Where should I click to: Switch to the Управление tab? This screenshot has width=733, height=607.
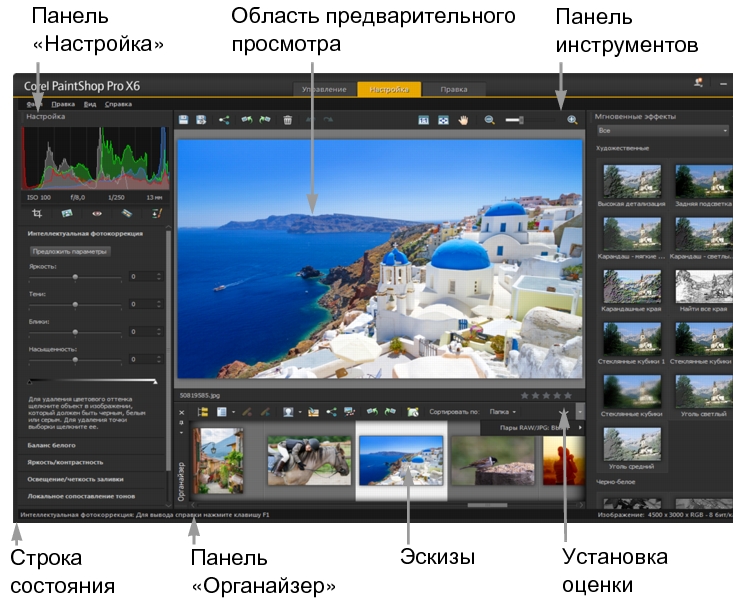(324, 89)
